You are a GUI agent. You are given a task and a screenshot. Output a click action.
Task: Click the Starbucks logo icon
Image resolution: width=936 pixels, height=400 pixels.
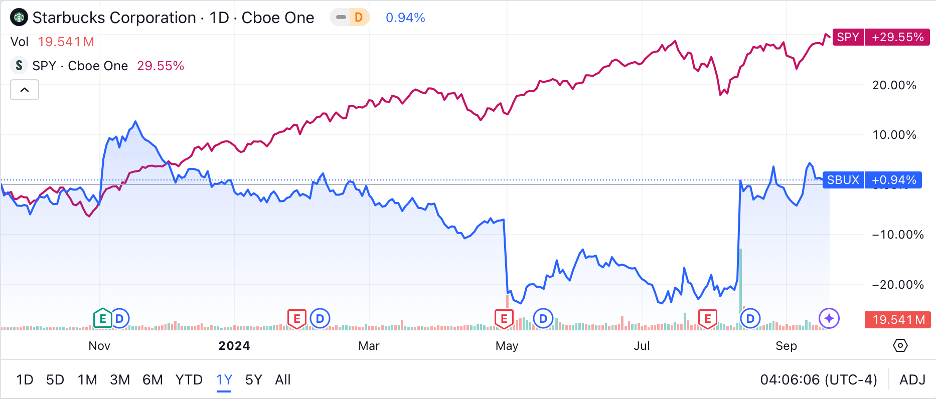[x=17, y=18]
